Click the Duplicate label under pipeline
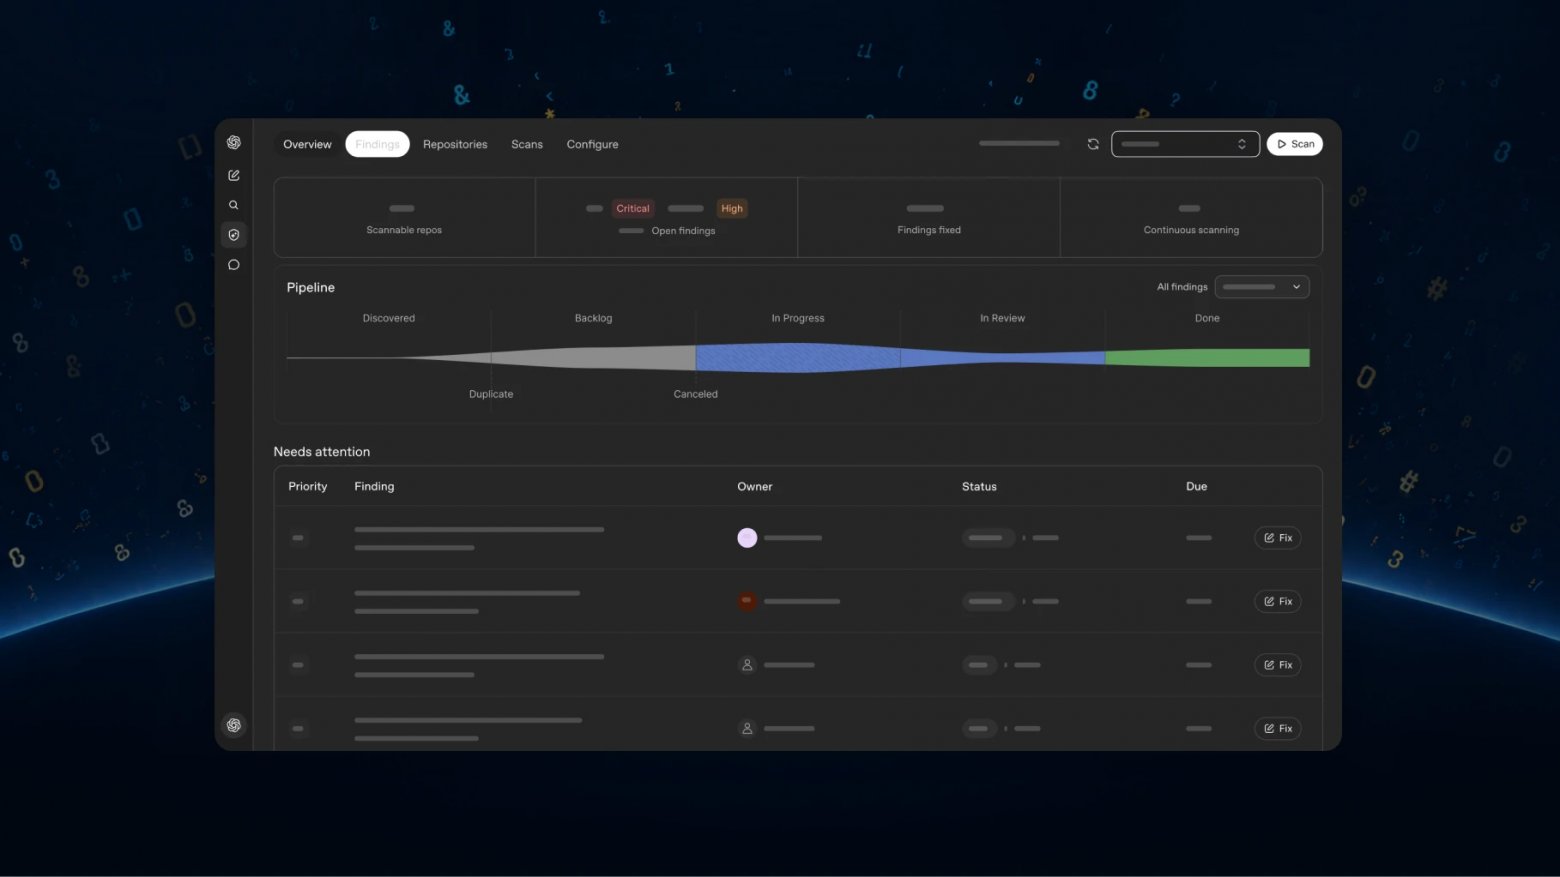 click(x=491, y=394)
